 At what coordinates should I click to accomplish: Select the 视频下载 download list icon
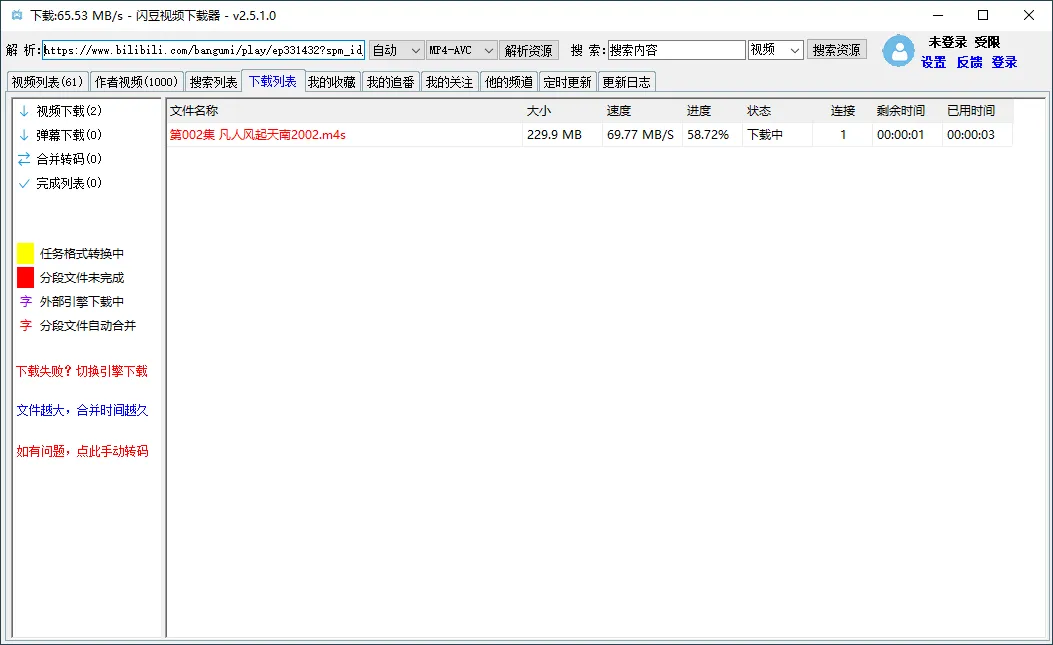pos(22,110)
